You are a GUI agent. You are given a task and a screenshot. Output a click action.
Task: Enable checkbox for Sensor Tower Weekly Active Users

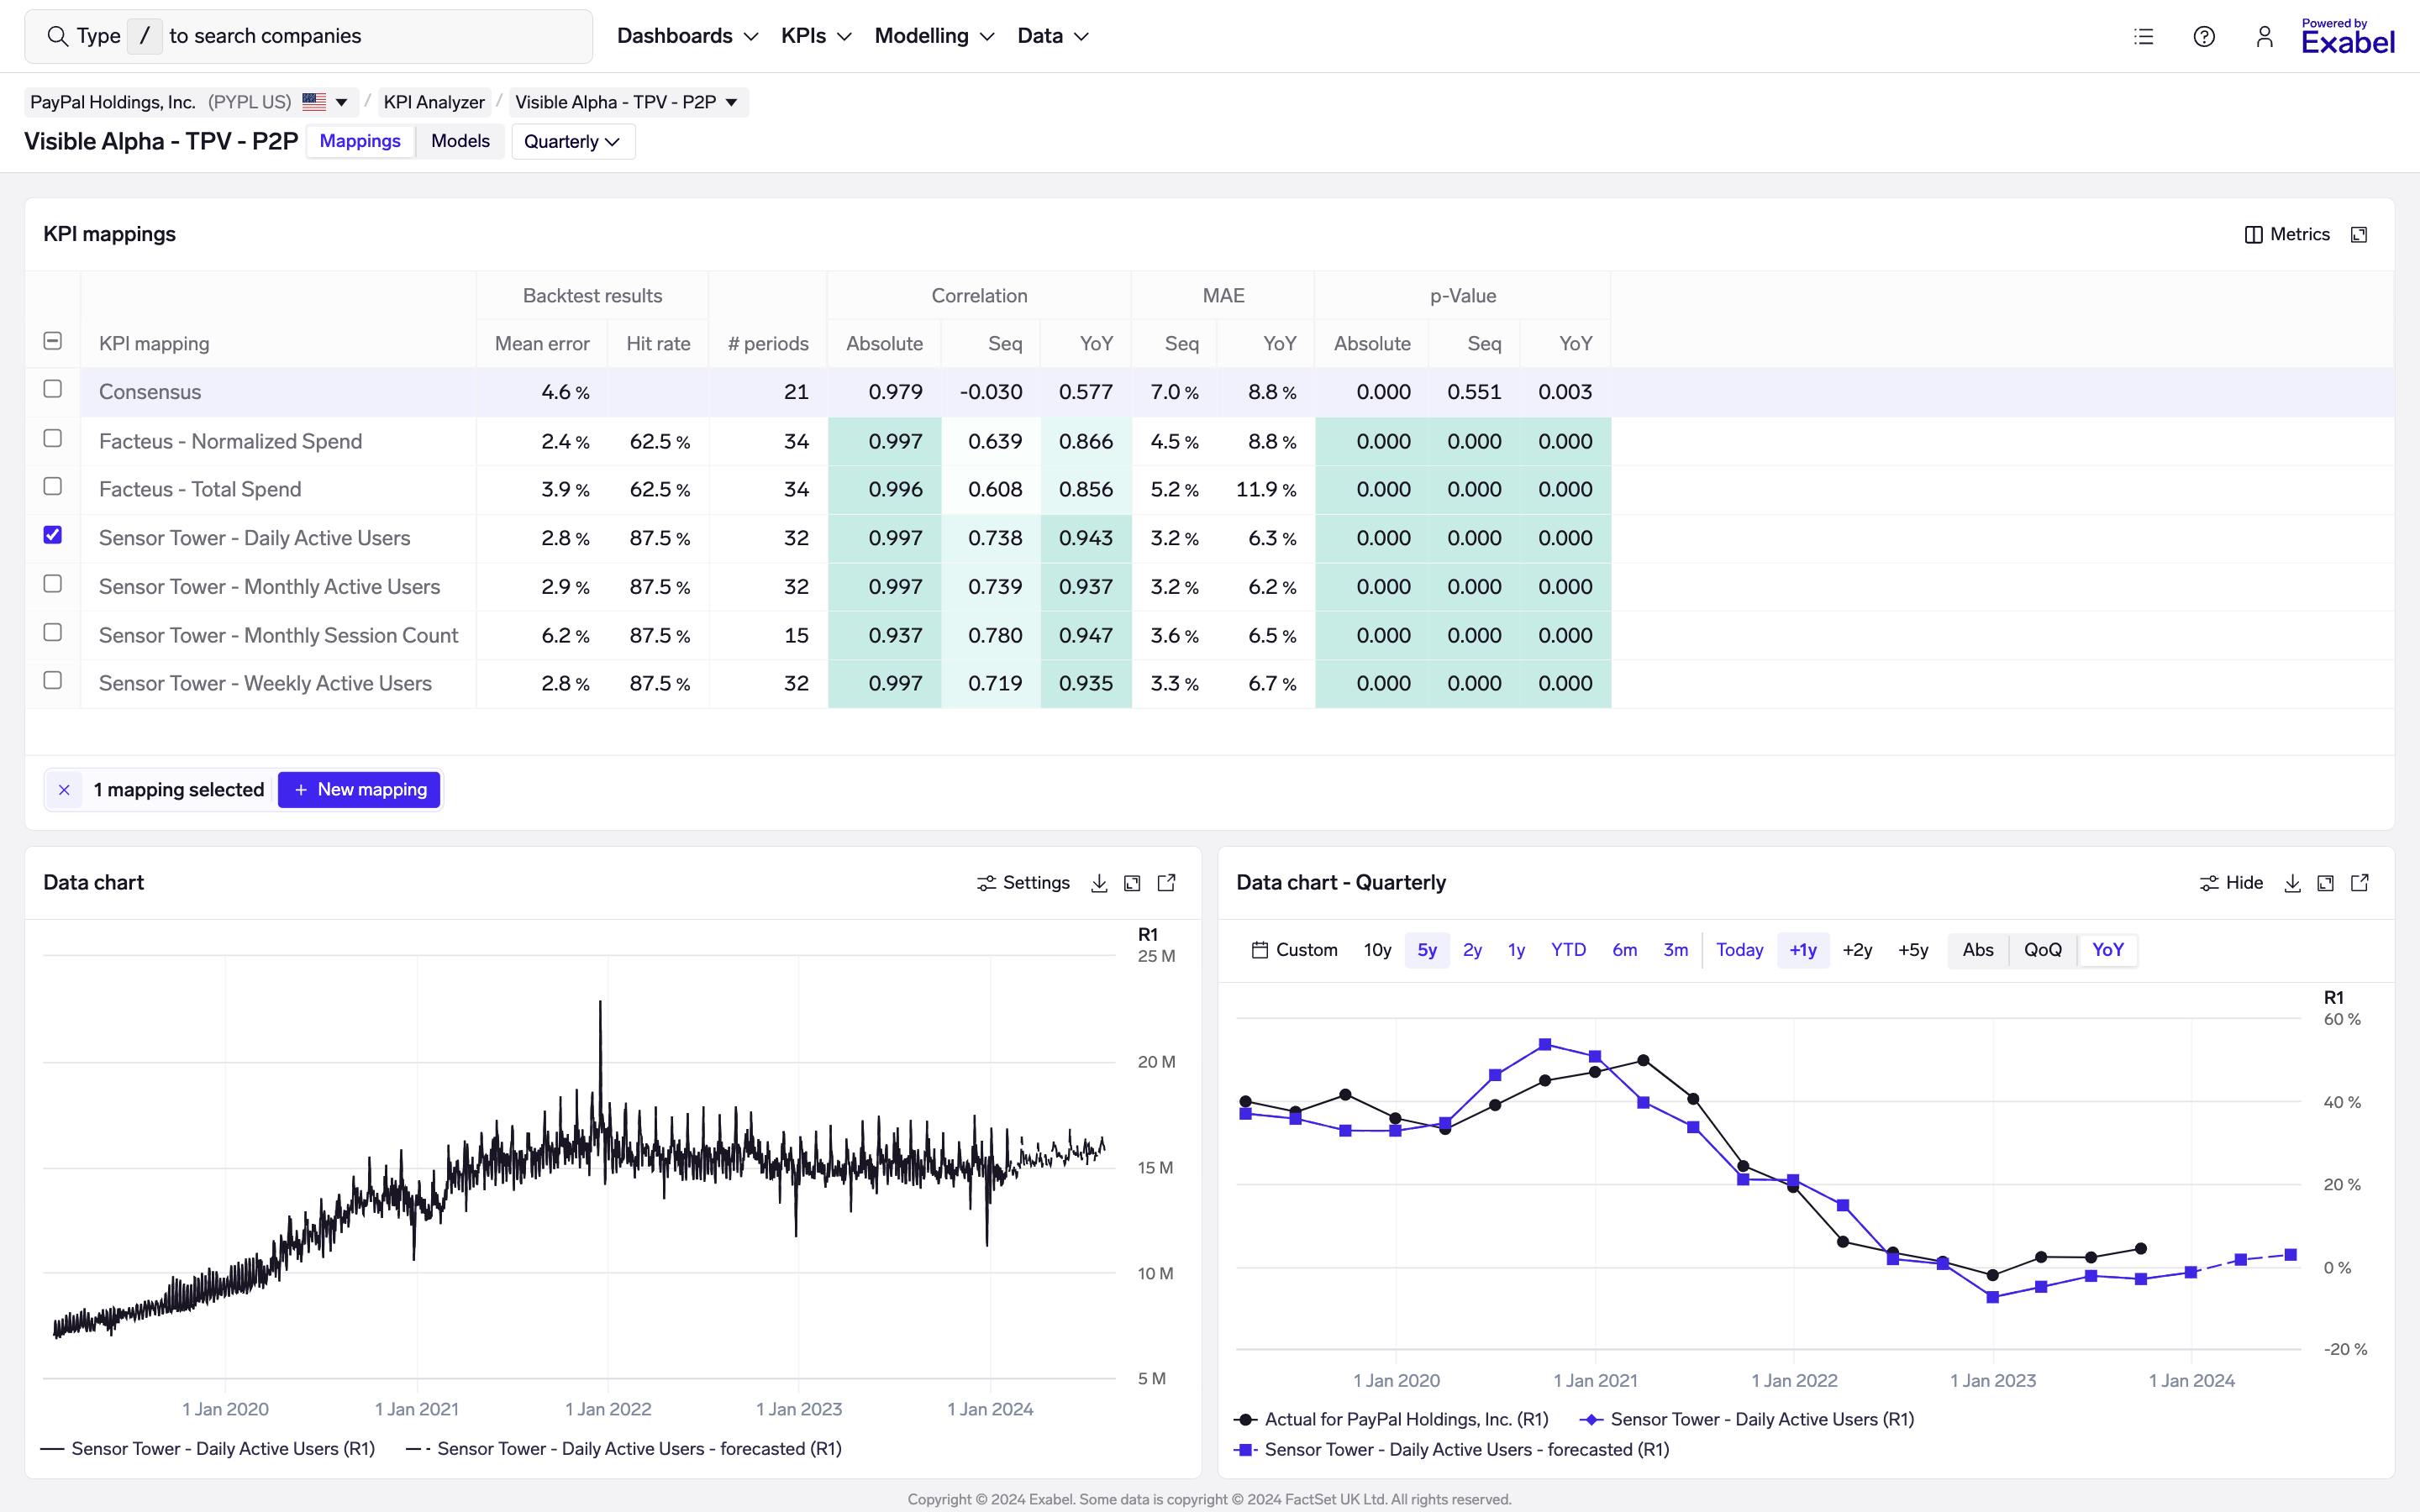pos(52,681)
